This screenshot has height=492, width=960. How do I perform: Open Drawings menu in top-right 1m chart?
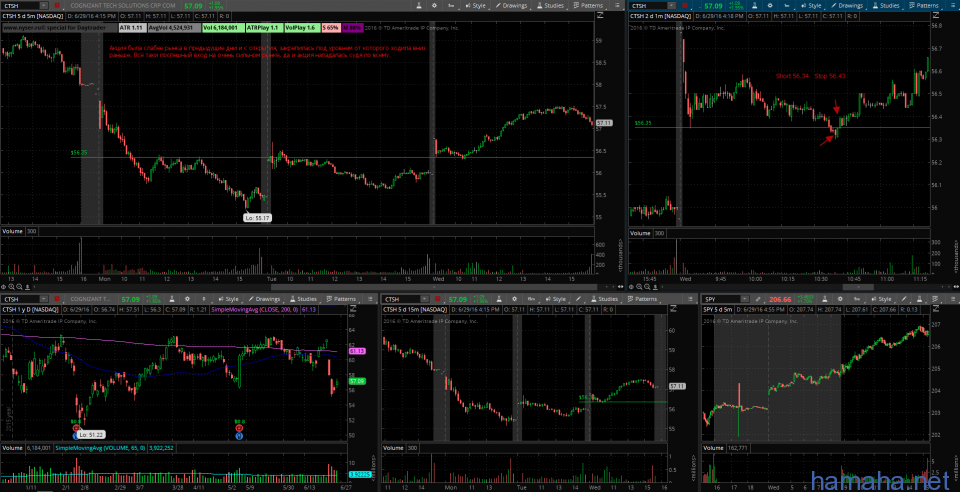(846, 6)
